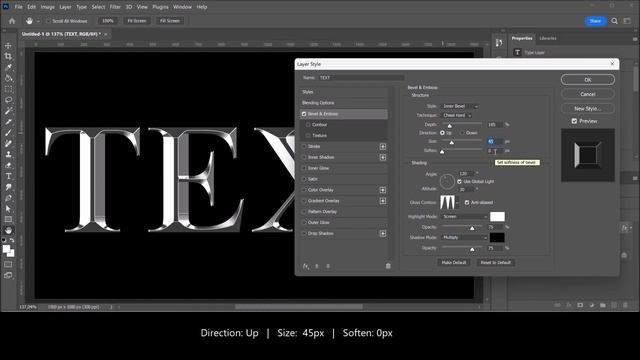Screen dimensions: 640x360
Task: Click the fx icon in Layer Style dialog
Action: click(x=305, y=266)
